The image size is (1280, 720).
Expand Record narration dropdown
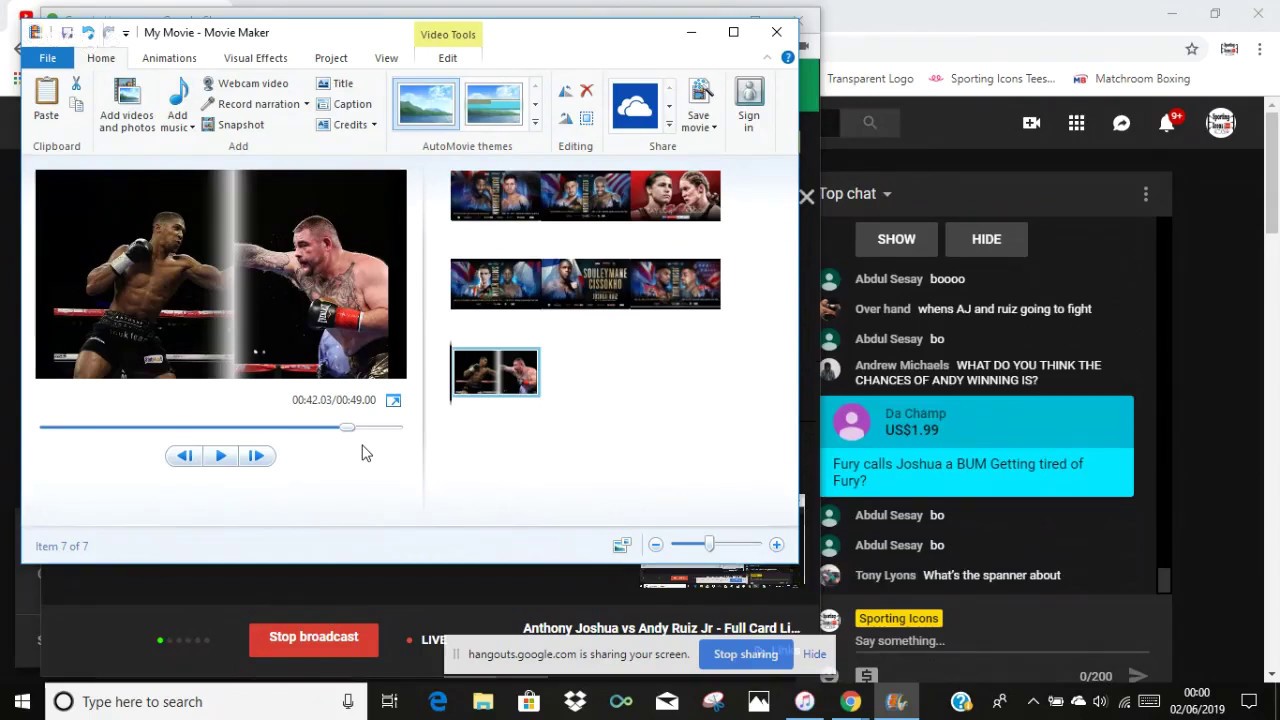point(306,104)
